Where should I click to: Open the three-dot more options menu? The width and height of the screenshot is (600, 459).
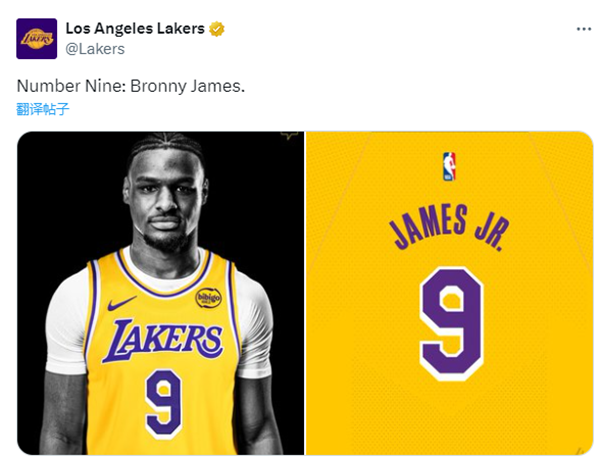585,30
